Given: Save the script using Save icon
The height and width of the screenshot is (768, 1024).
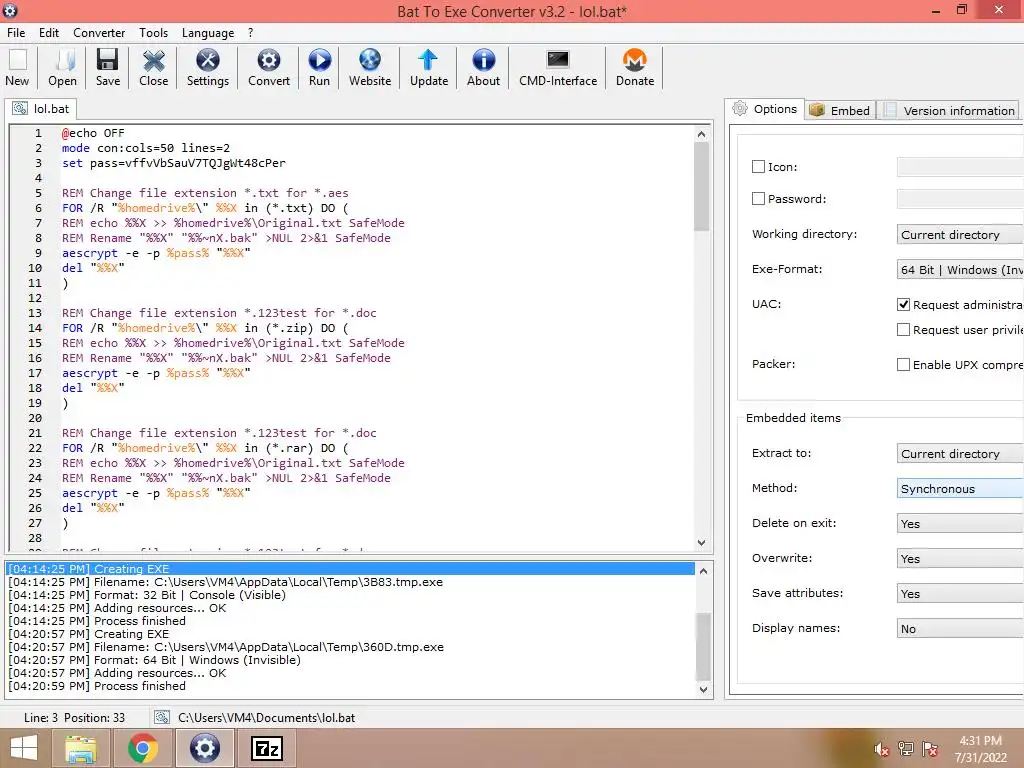Looking at the screenshot, I should (x=108, y=68).
